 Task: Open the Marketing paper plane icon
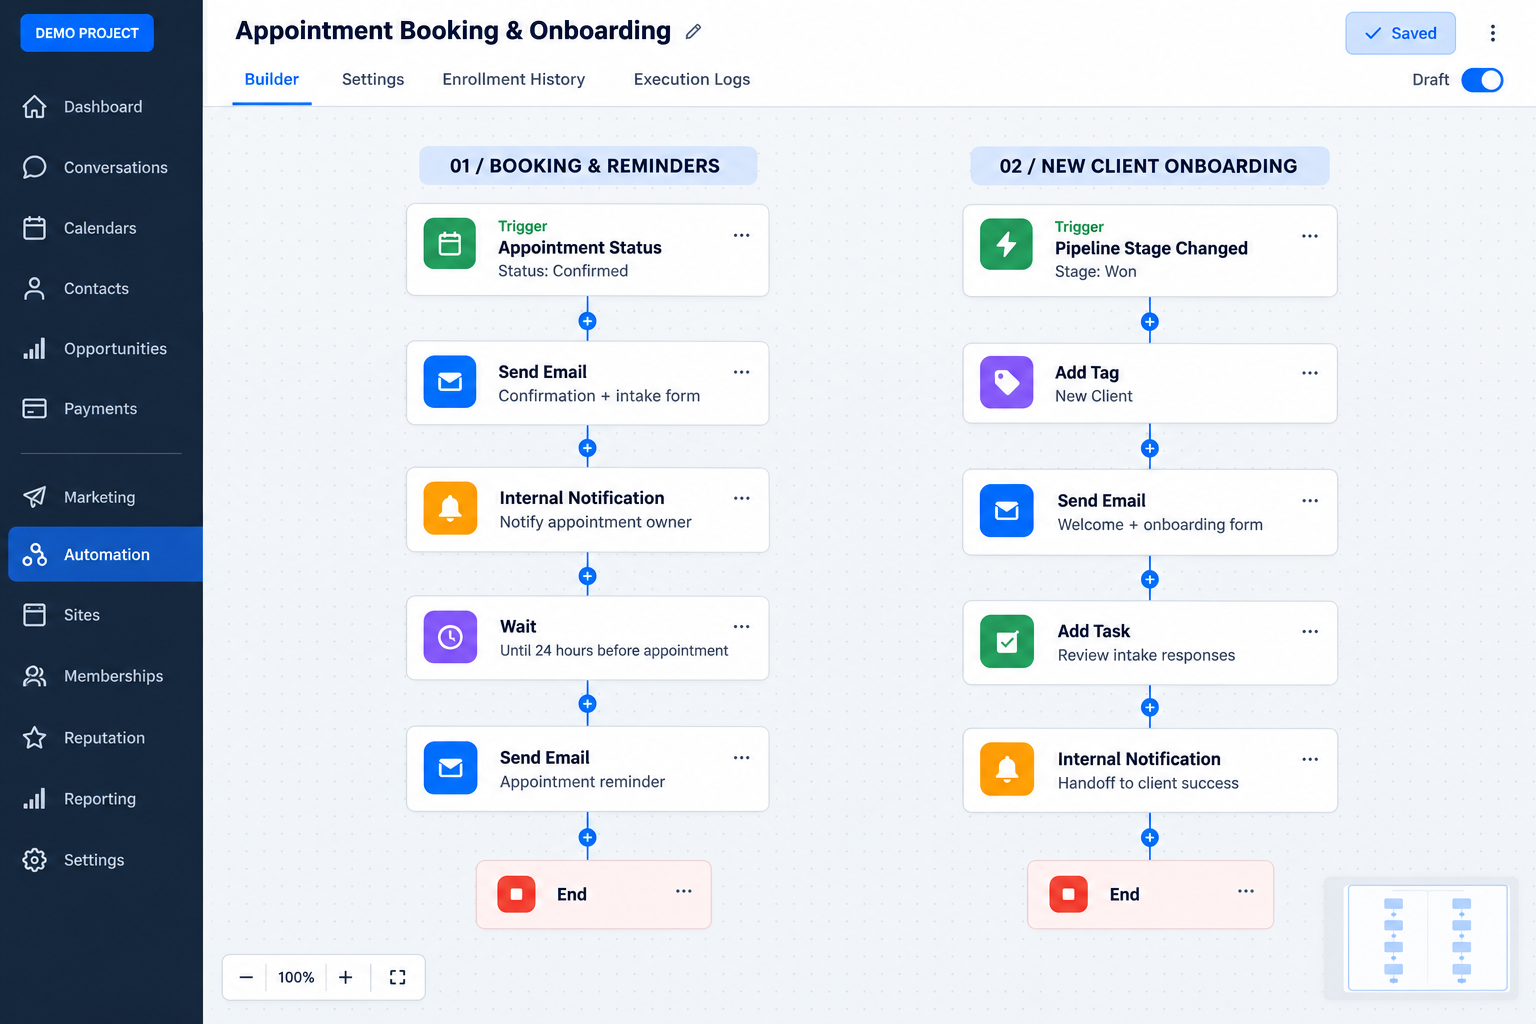click(35, 497)
